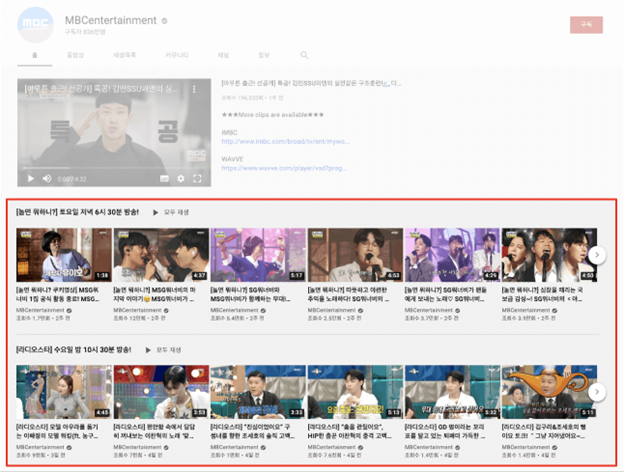Click title 'SG워너비가 팬들에게 보내는 노래'
The image size is (624, 472).
[x=446, y=295]
